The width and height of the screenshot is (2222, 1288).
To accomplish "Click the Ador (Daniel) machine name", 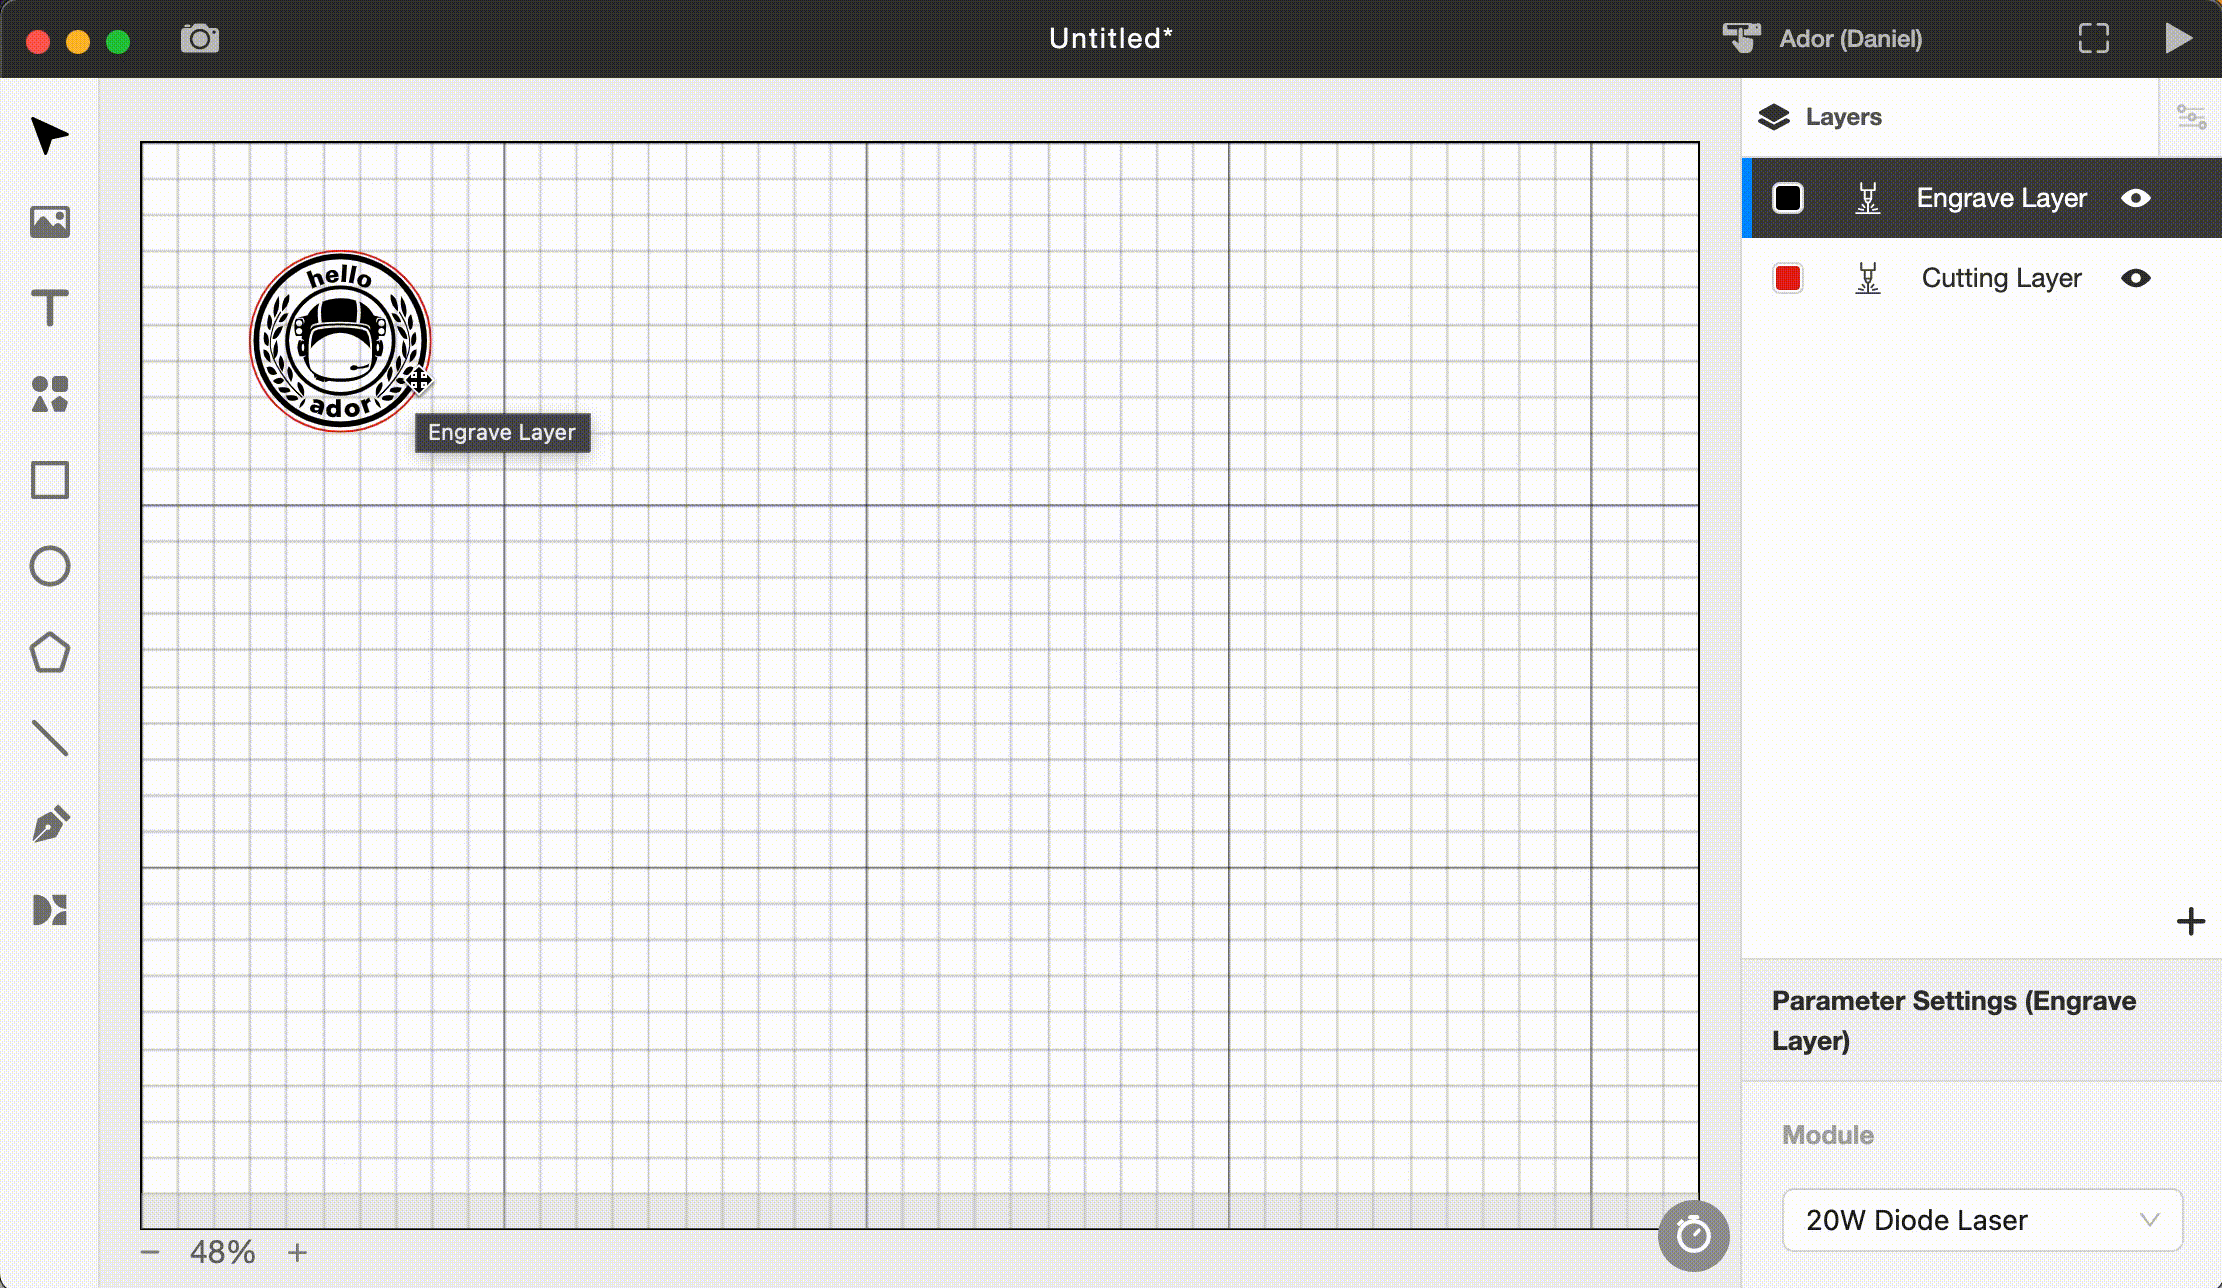I will (1850, 39).
